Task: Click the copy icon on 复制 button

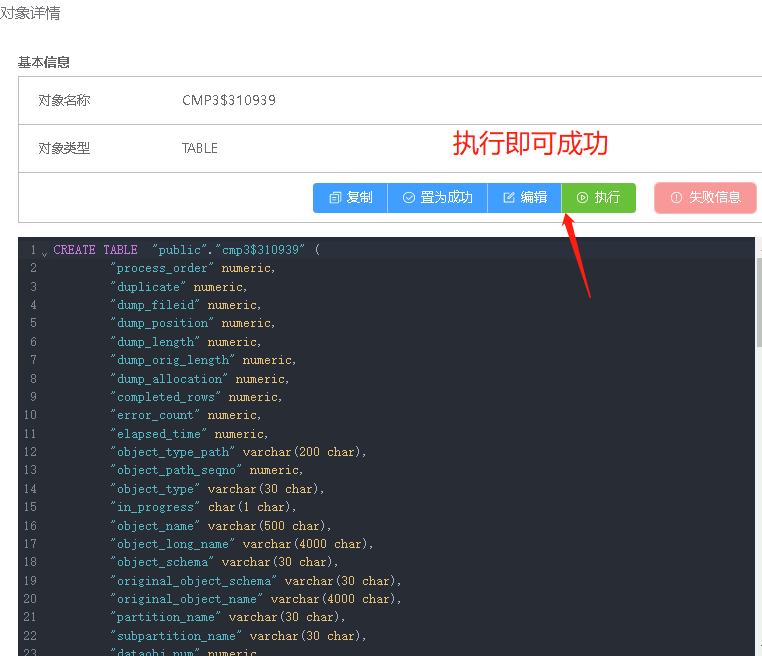Action: 335,198
